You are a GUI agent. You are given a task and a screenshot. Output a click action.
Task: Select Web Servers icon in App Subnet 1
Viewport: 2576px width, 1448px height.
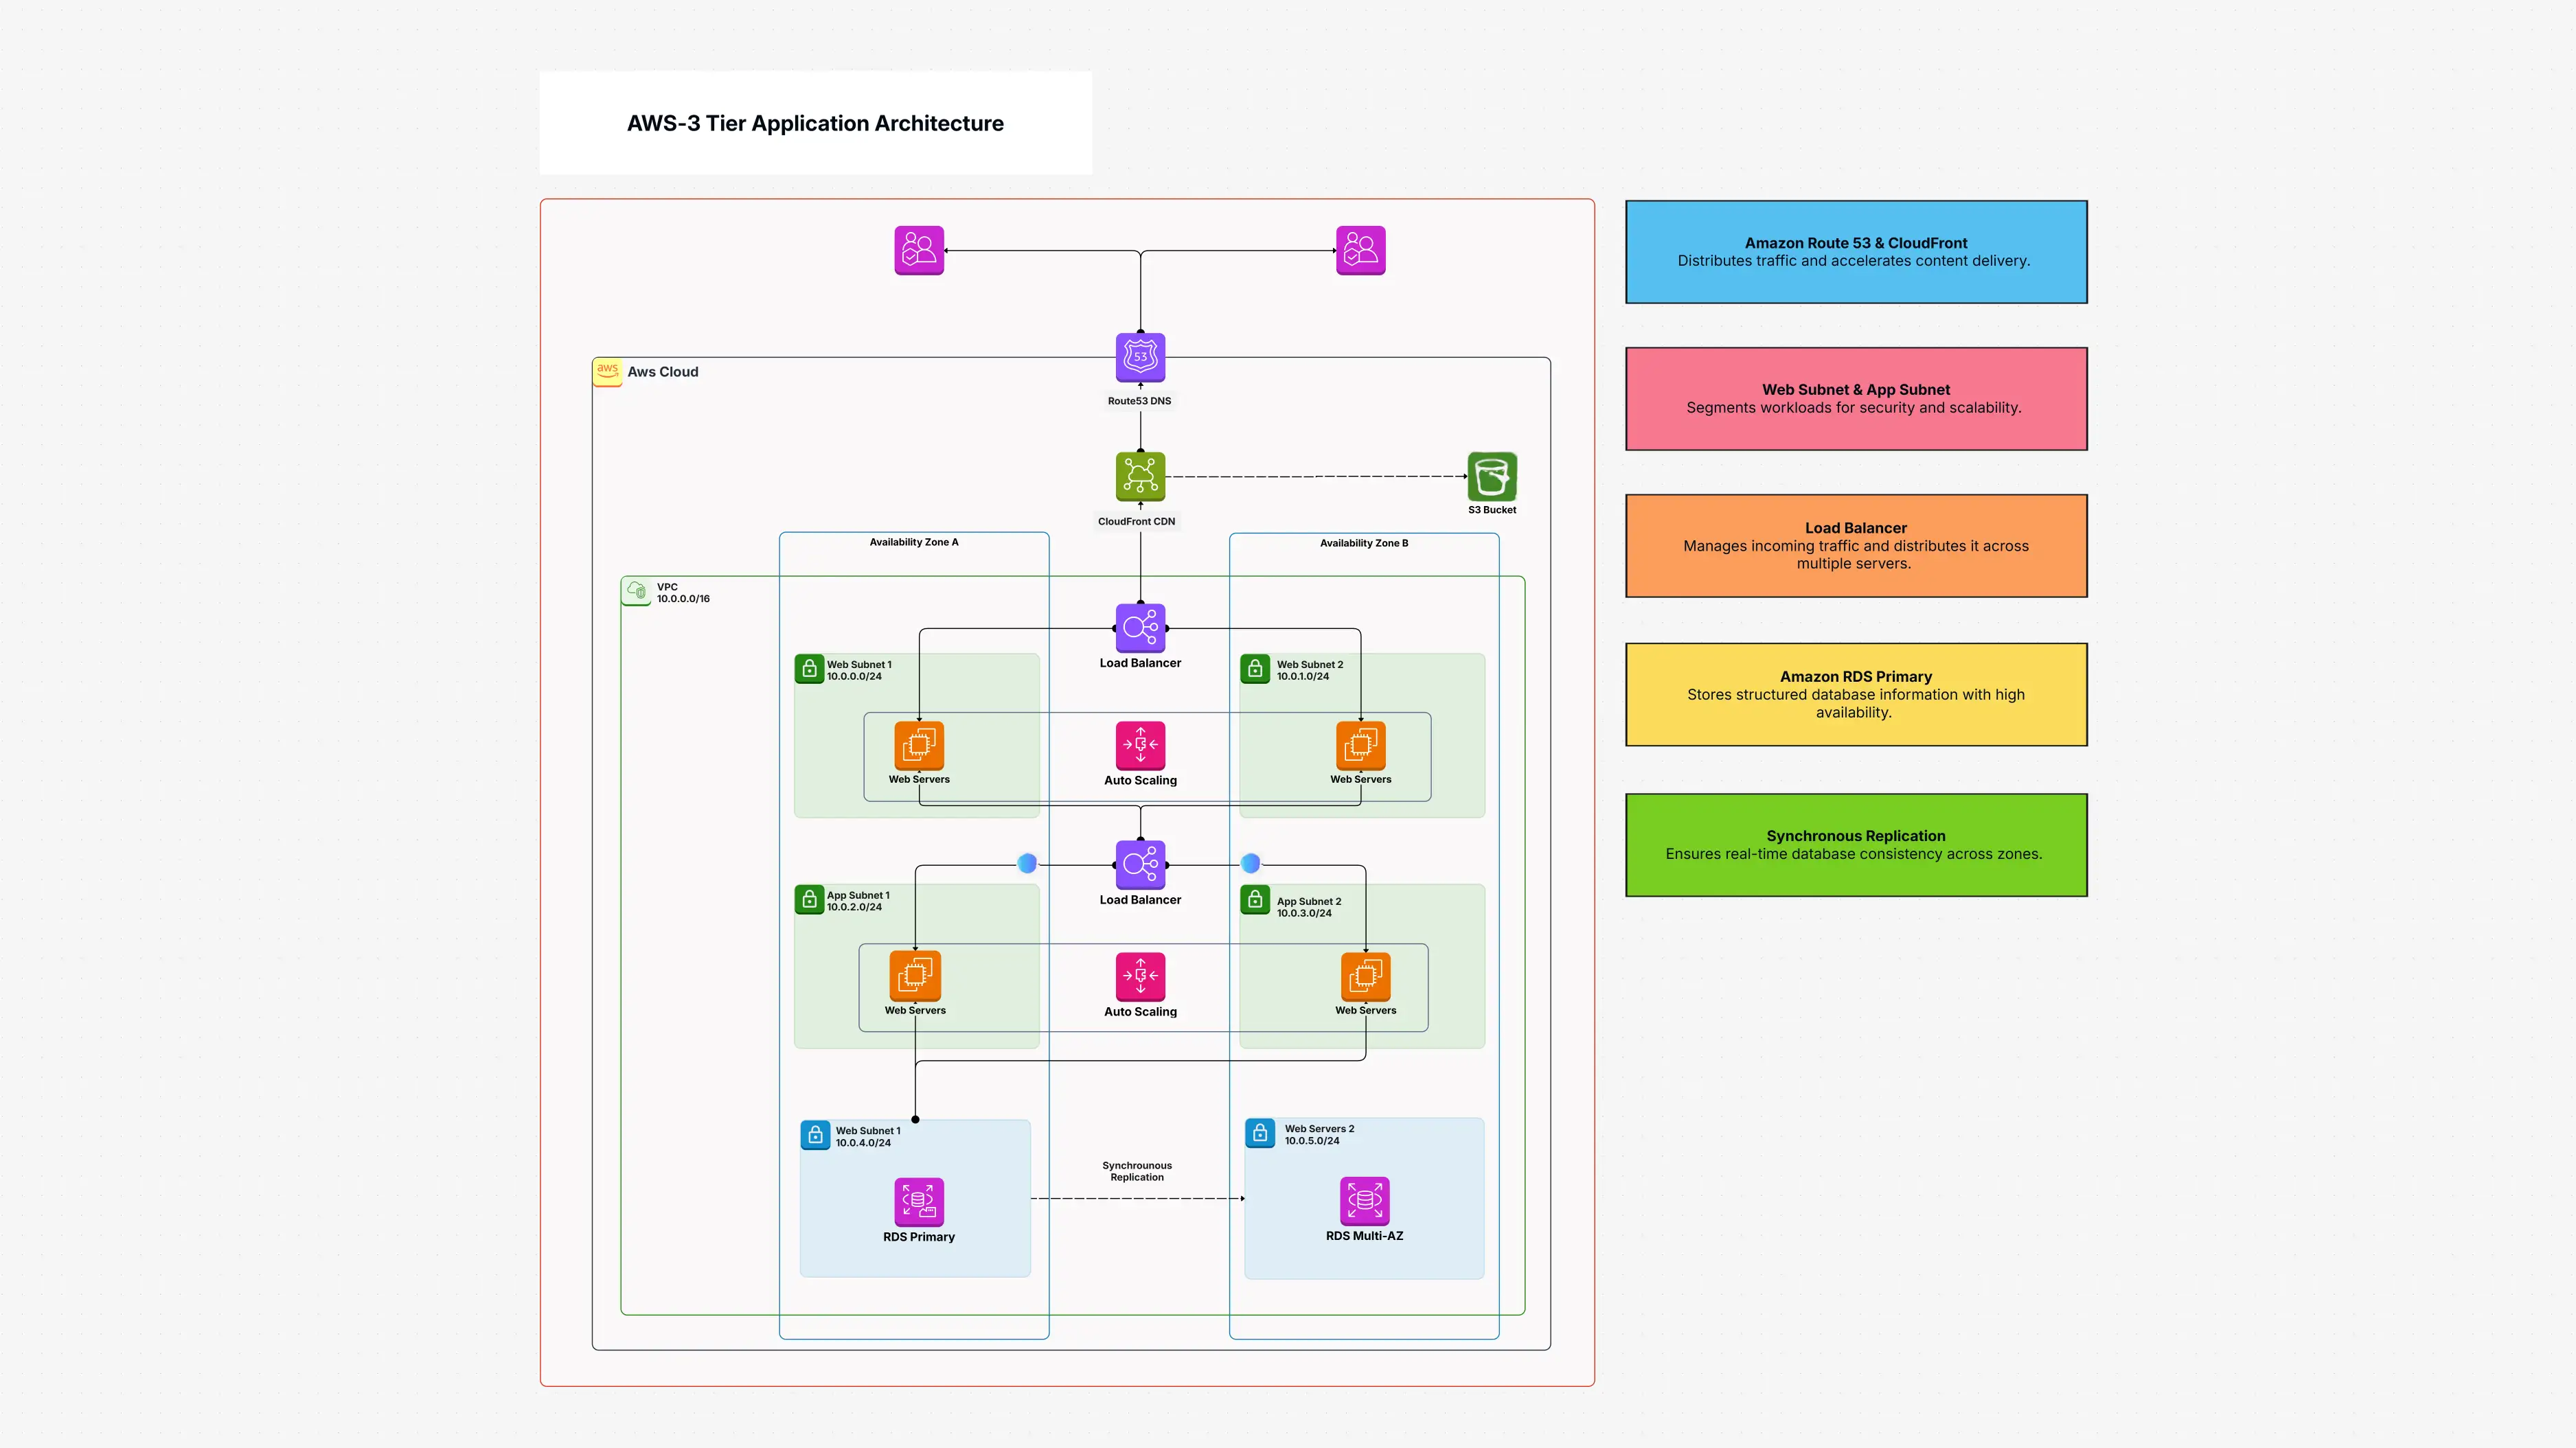coord(915,975)
